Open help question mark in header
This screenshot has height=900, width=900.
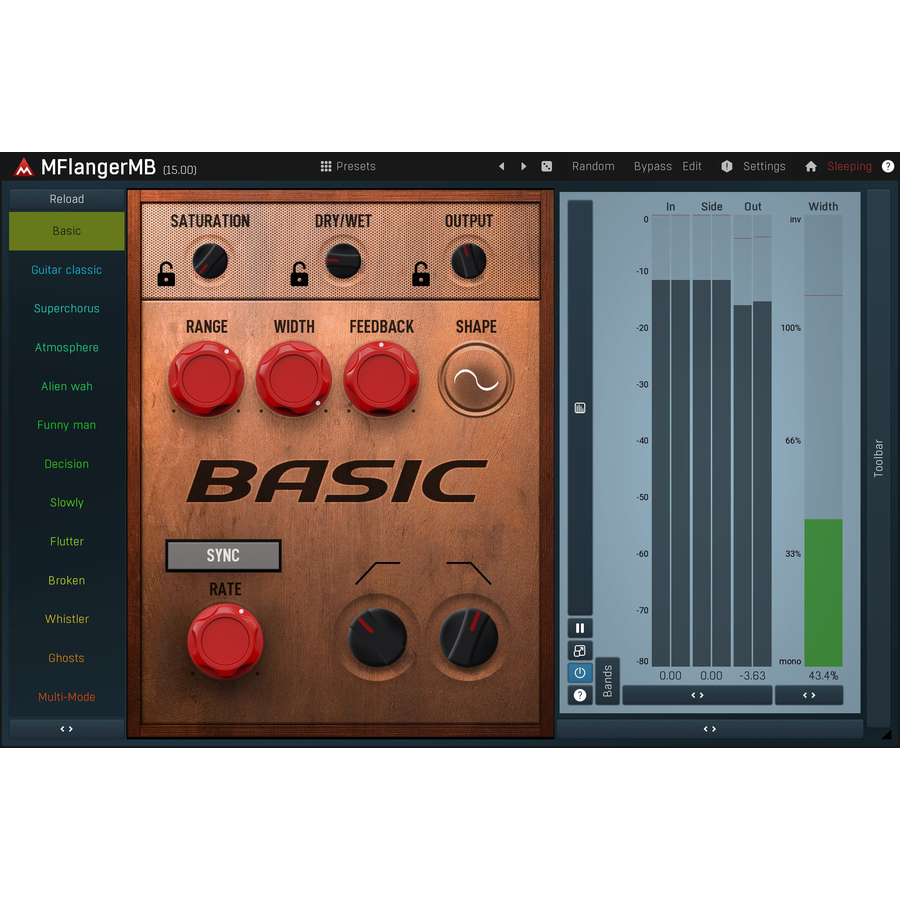(x=887, y=166)
